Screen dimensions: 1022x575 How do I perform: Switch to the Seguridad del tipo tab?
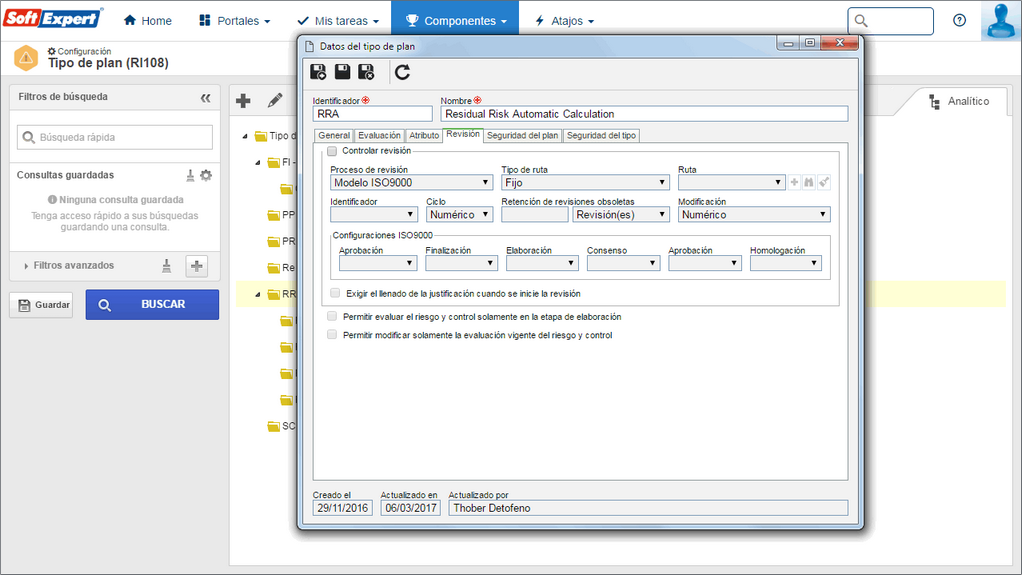click(x=601, y=136)
